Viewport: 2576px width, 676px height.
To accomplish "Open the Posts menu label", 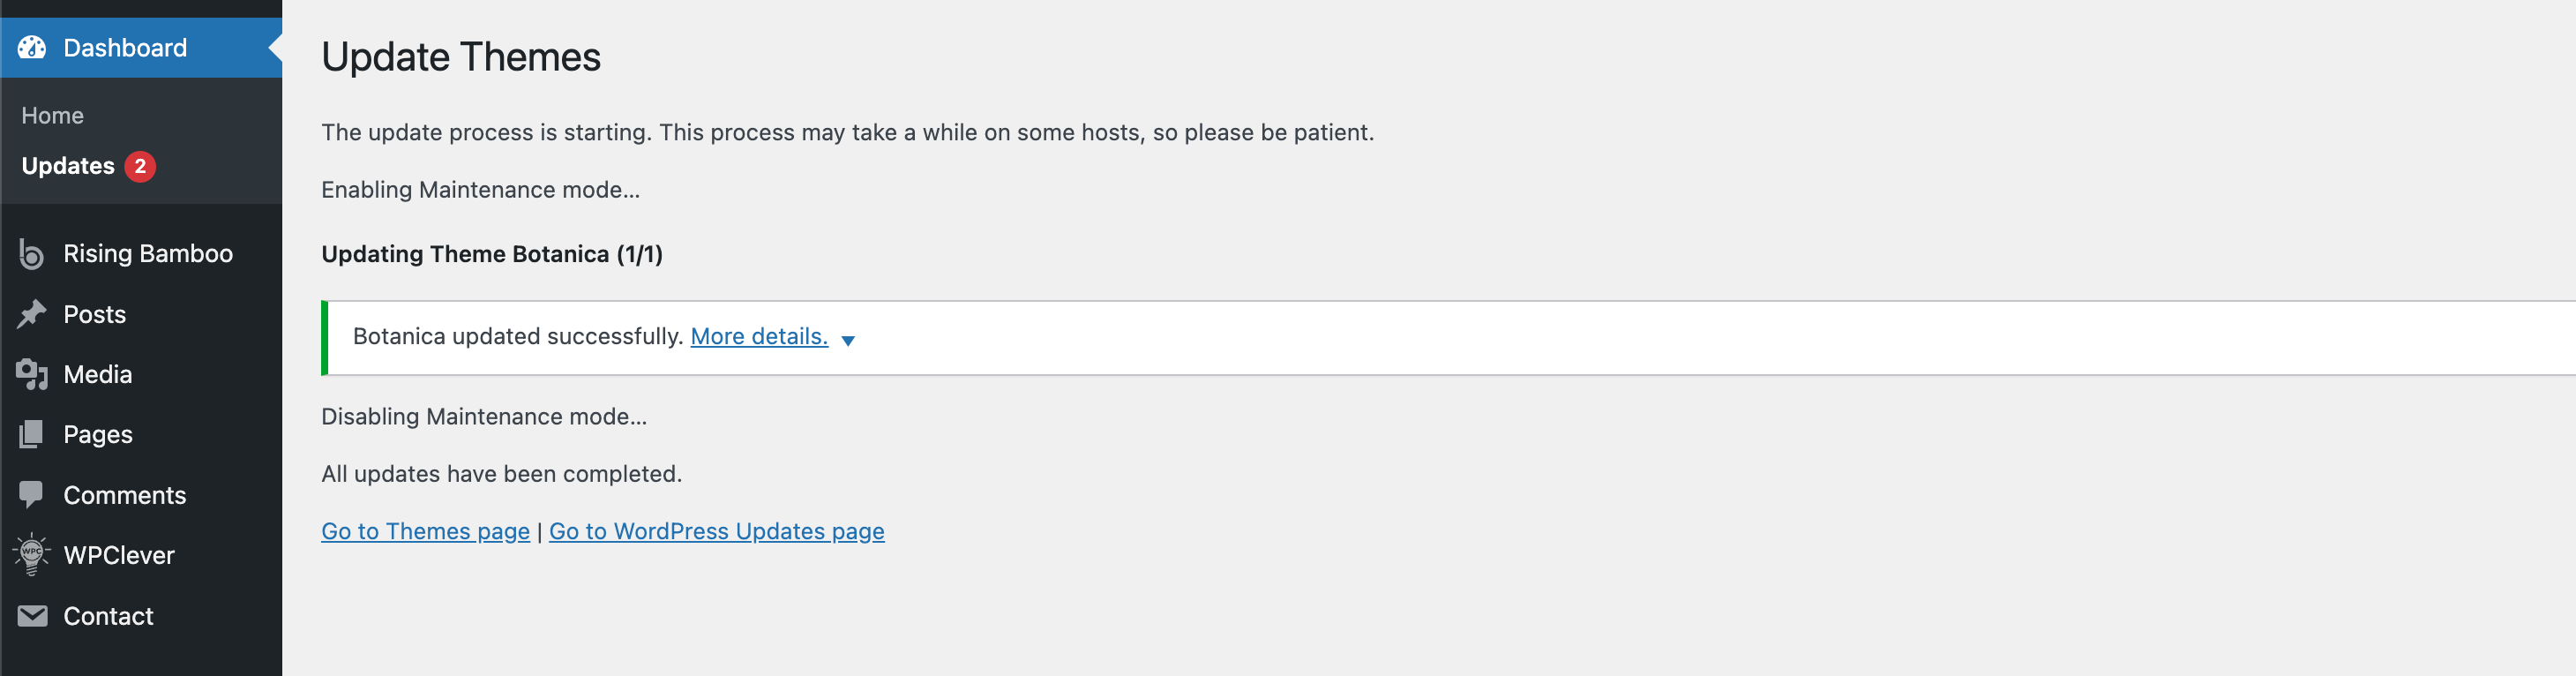I will click(95, 314).
